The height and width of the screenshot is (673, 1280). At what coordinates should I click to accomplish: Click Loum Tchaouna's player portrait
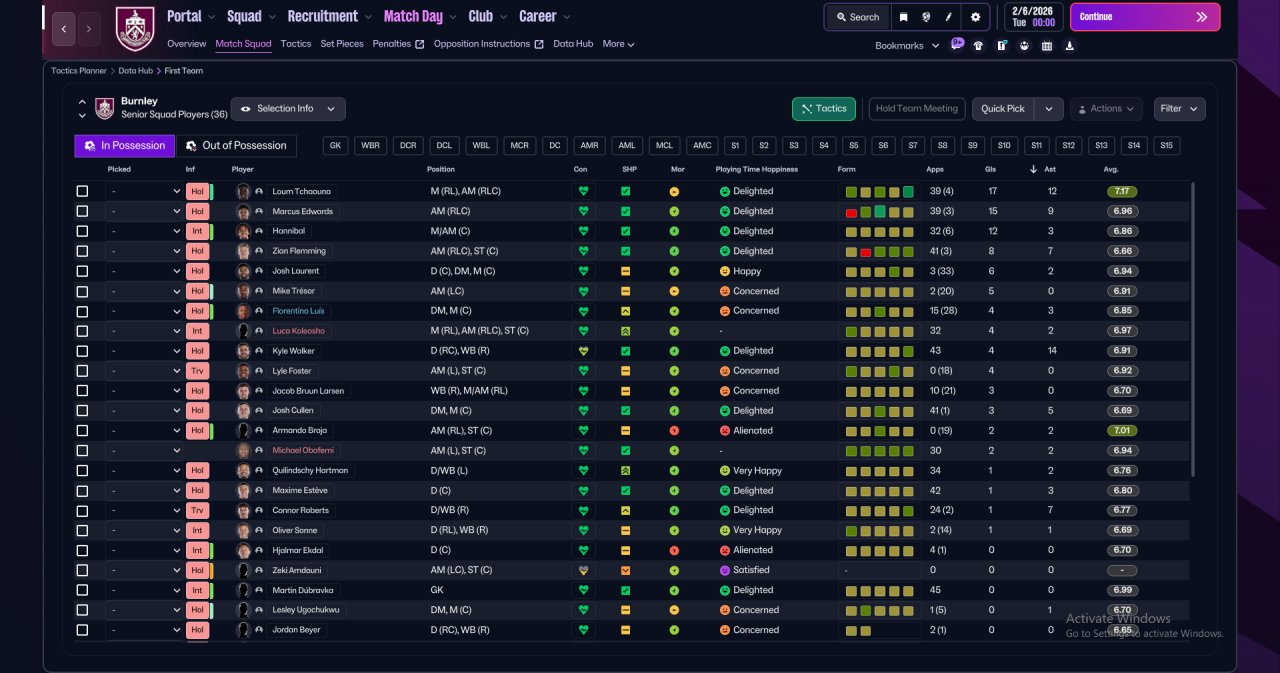tap(243, 191)
